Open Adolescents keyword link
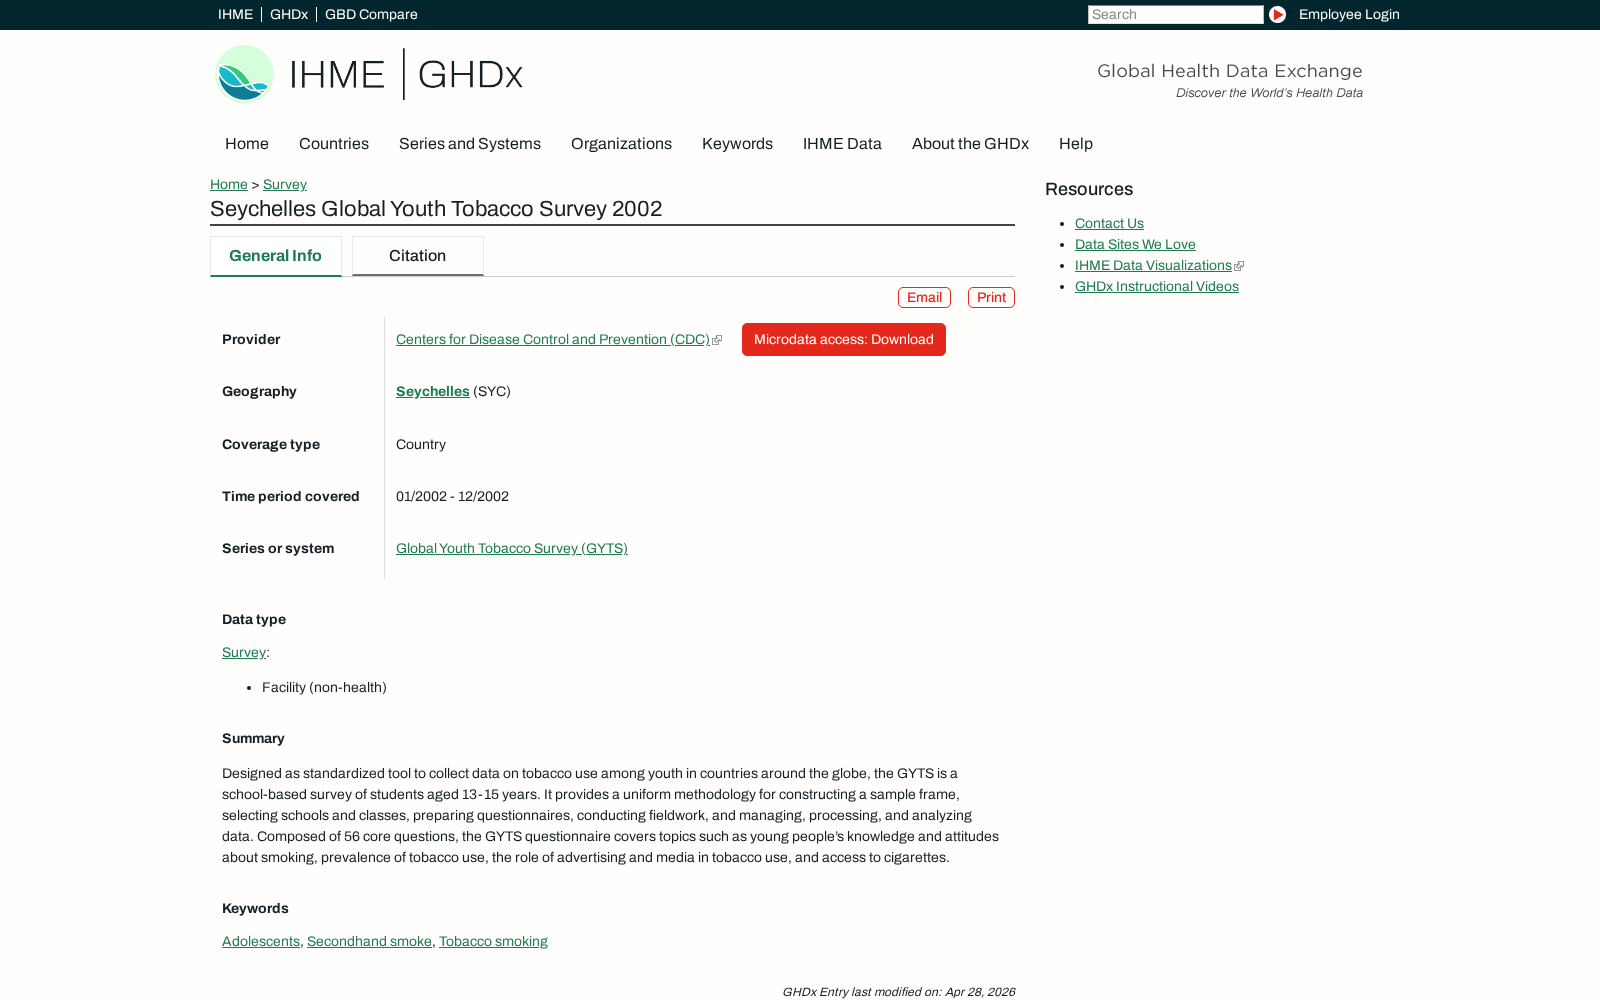The image size is (1600, 1000). (261, 941)
